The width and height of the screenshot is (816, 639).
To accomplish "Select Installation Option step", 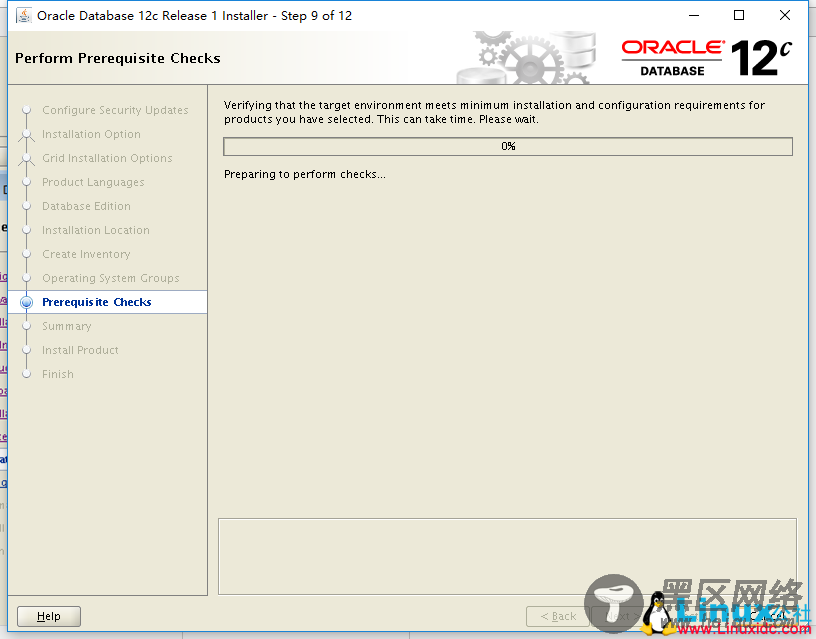I will click(91, 134).
